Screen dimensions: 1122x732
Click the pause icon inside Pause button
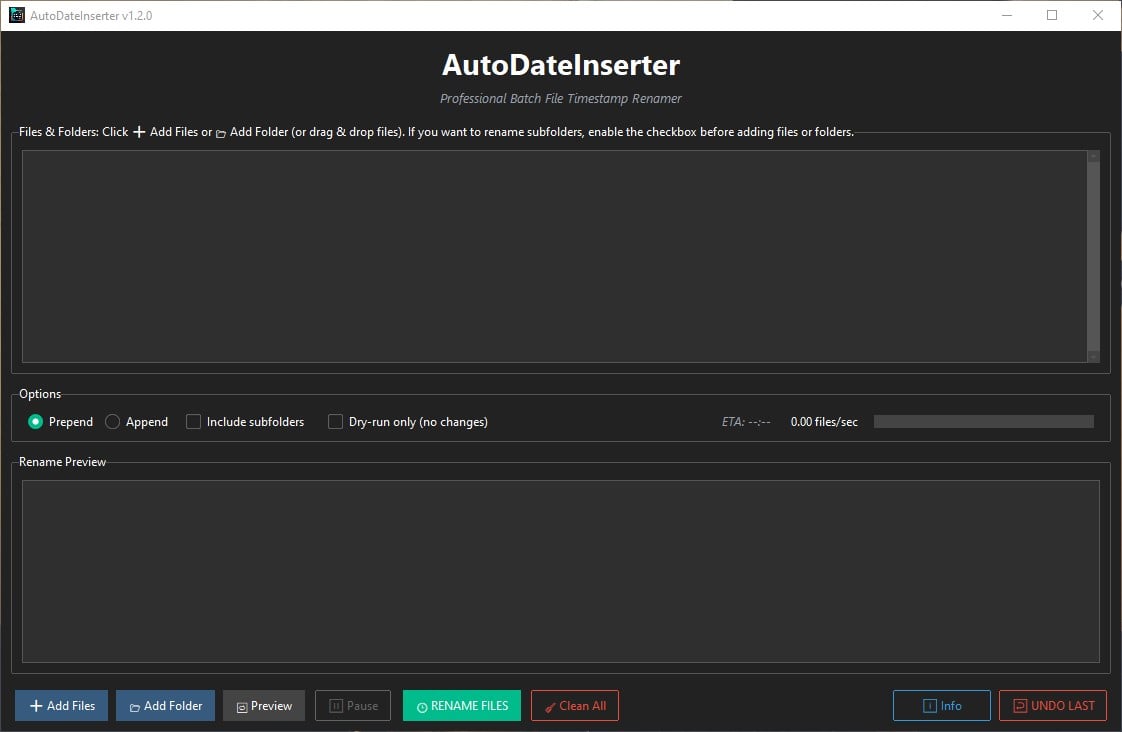coord(338,705)
